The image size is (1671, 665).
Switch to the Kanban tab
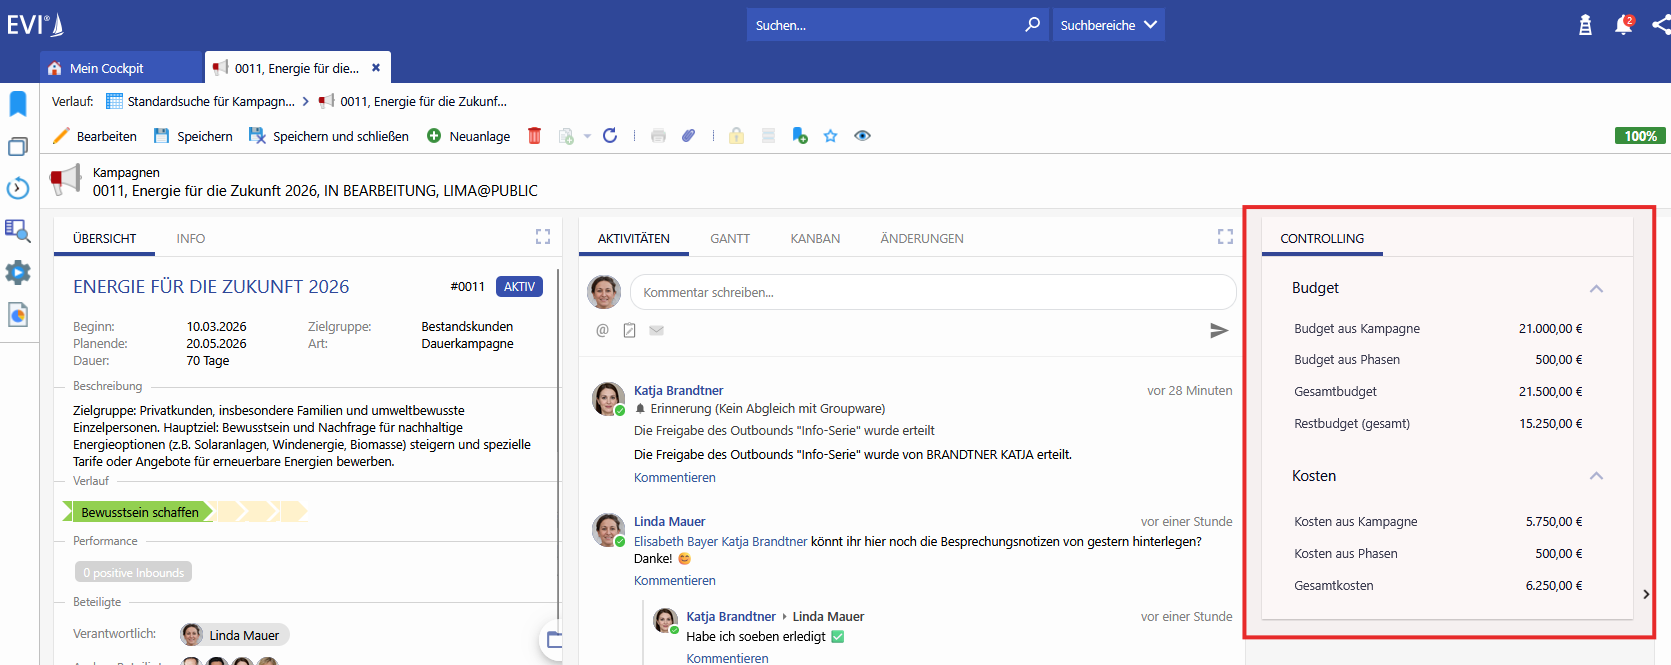pos(815,239)
